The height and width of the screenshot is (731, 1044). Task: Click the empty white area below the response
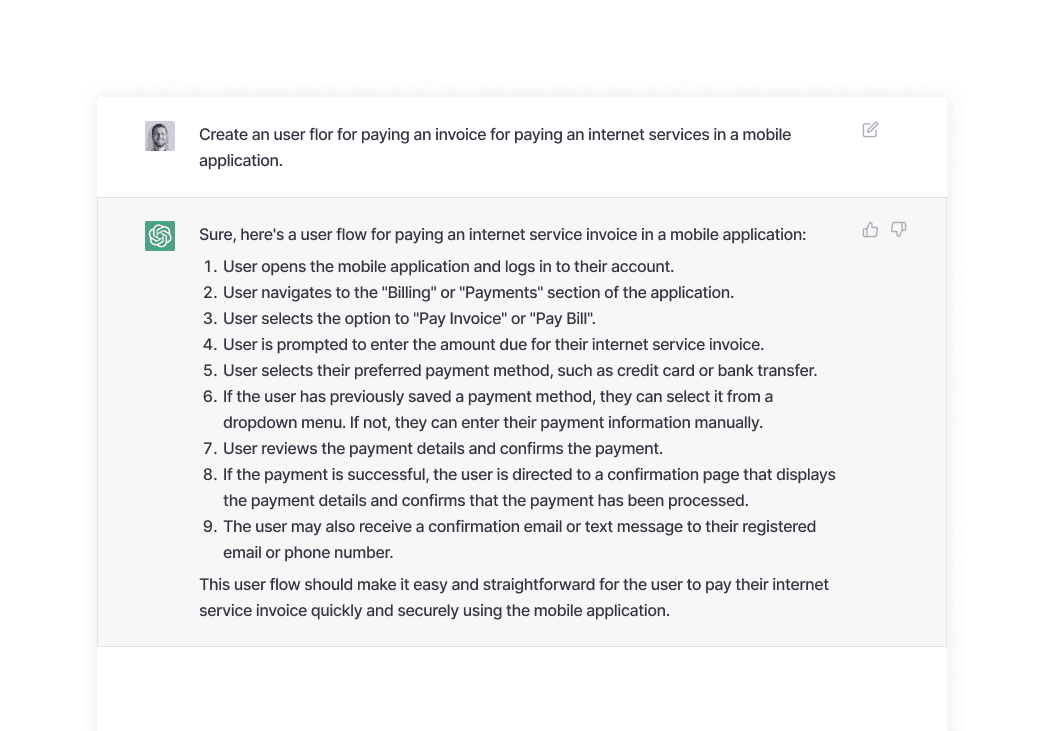522,689
